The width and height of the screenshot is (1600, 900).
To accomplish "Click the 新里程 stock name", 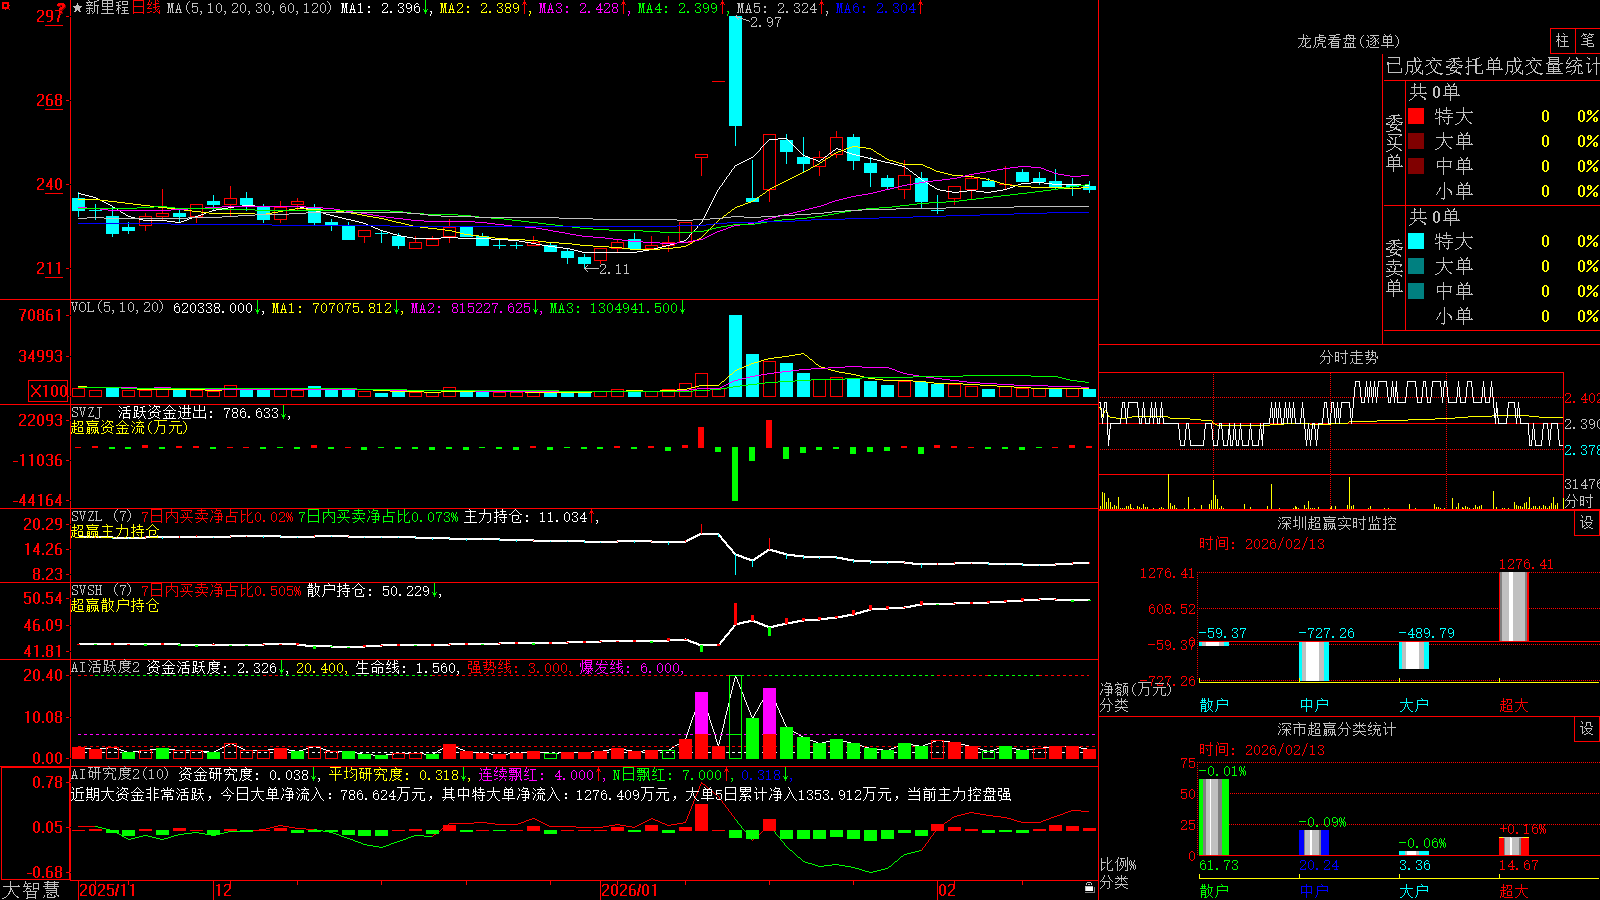I will tap(107, 8).
